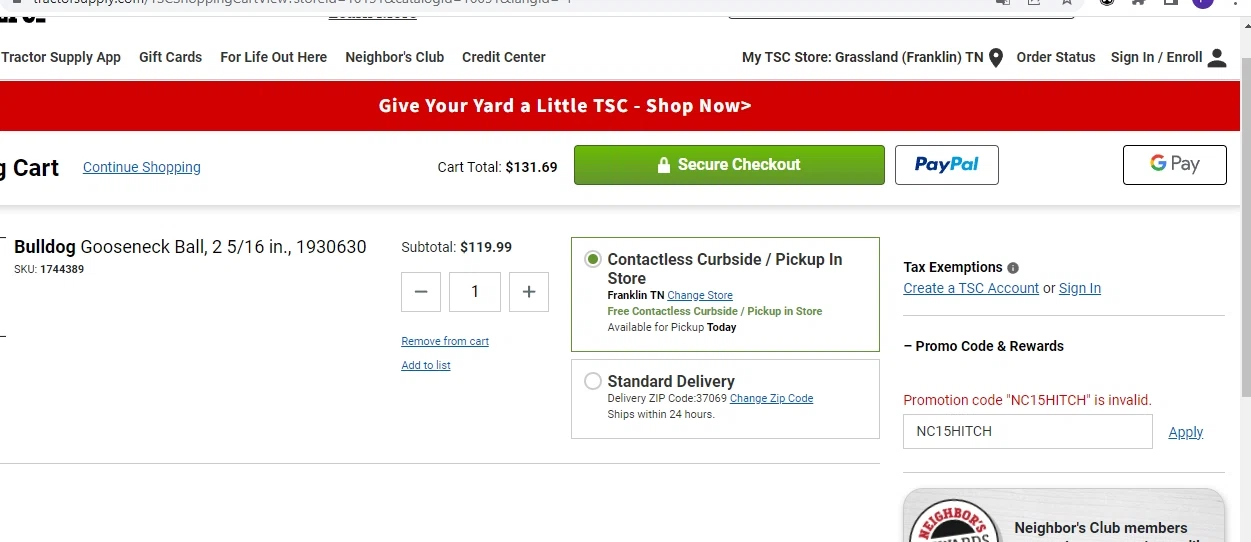Click the Sign In account person icon
The width and height of the screenshot is (1251, 542).
[1217, 58]
